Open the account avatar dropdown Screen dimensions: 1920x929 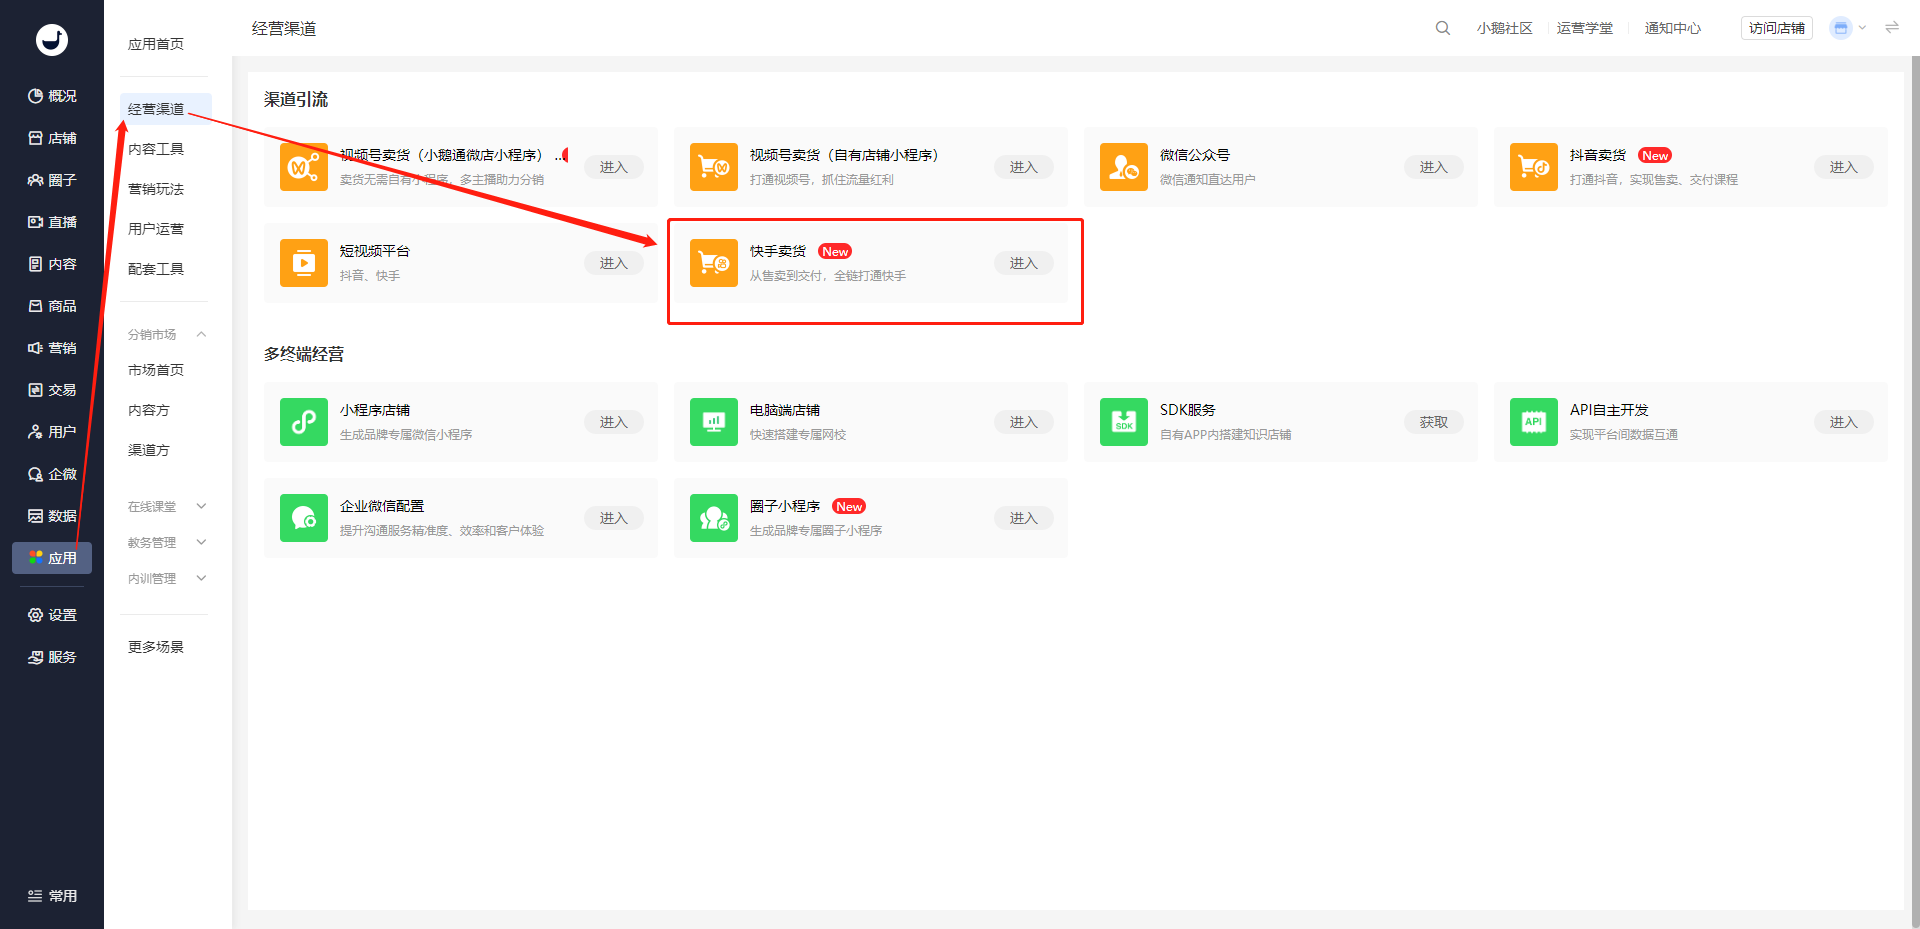tap(1848, 28)
